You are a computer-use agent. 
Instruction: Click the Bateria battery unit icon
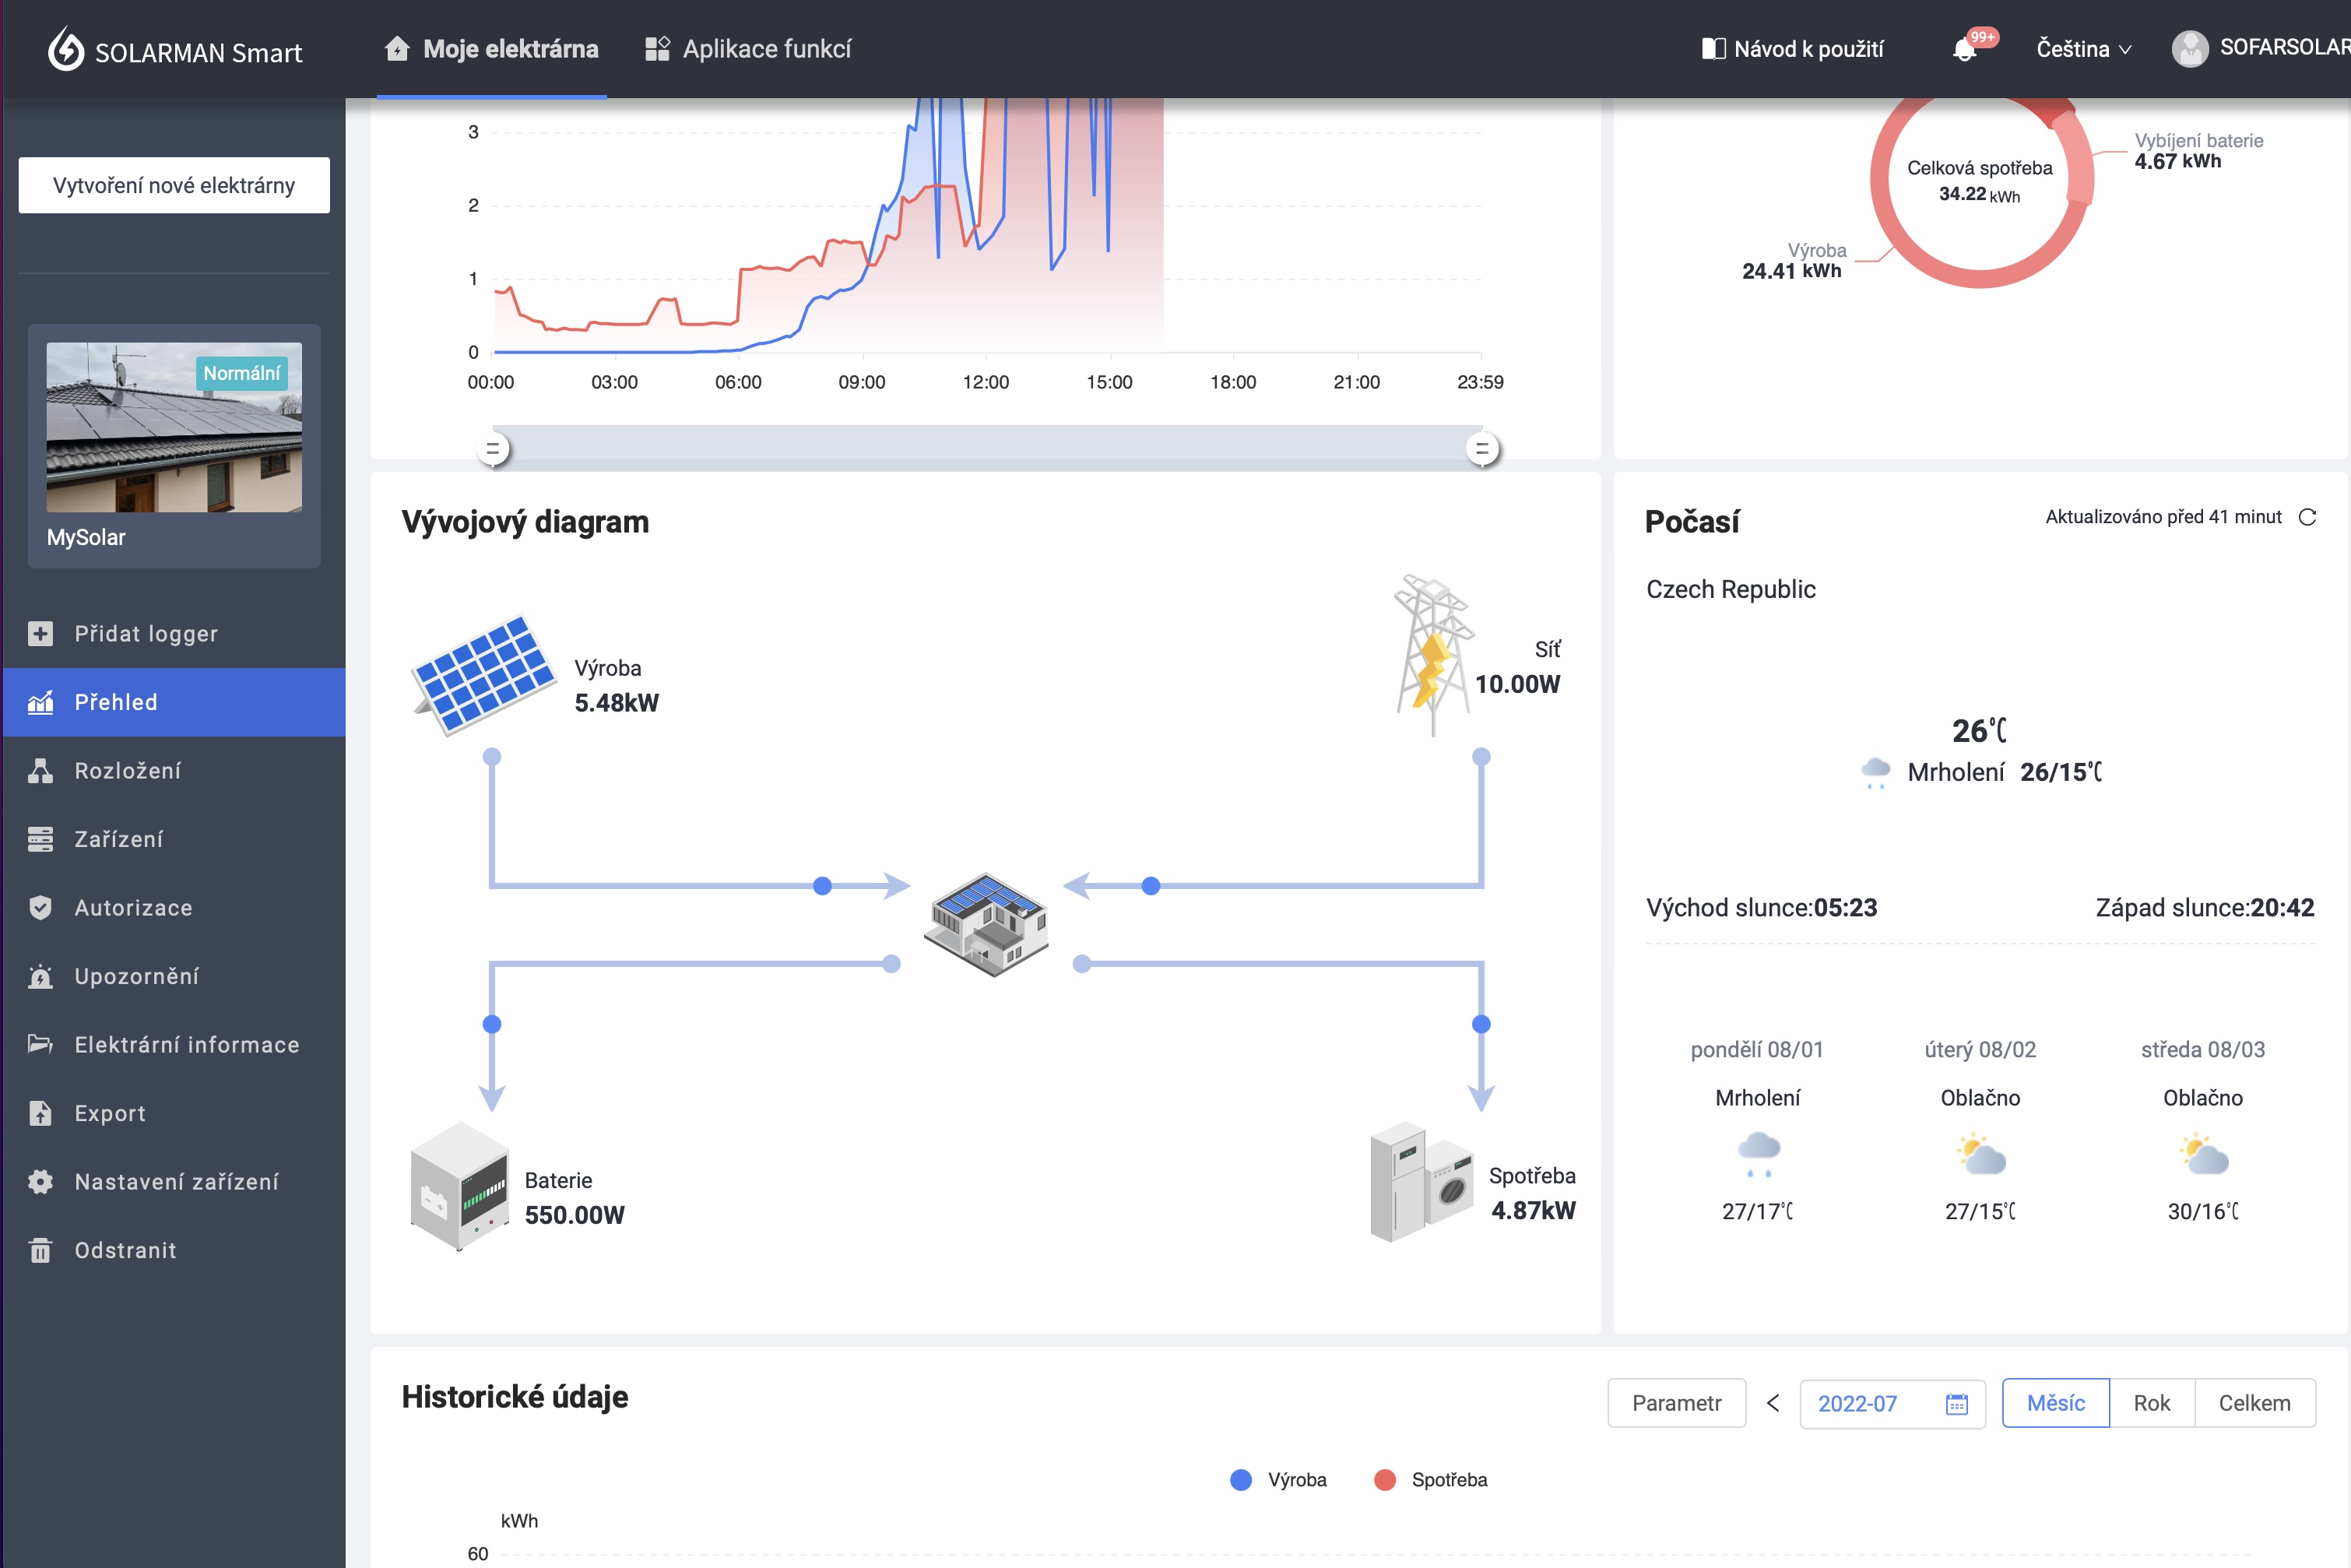coord(460,1186)
